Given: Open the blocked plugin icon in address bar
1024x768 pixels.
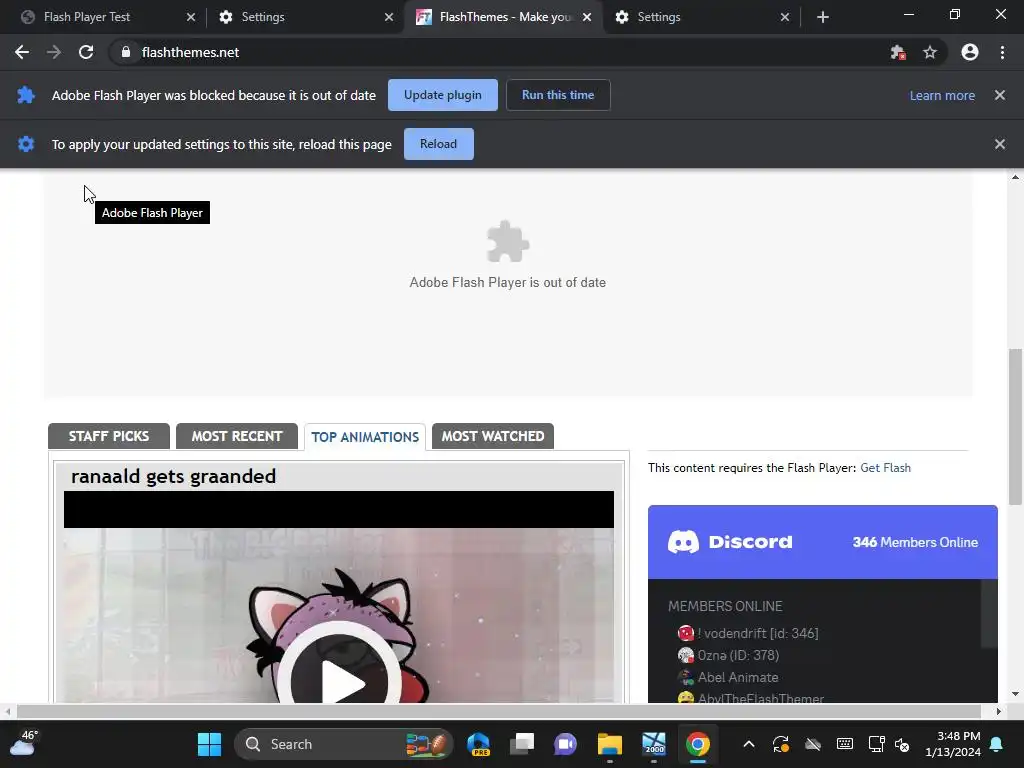Looking at the screenshot, I should (x=898, y=52).
